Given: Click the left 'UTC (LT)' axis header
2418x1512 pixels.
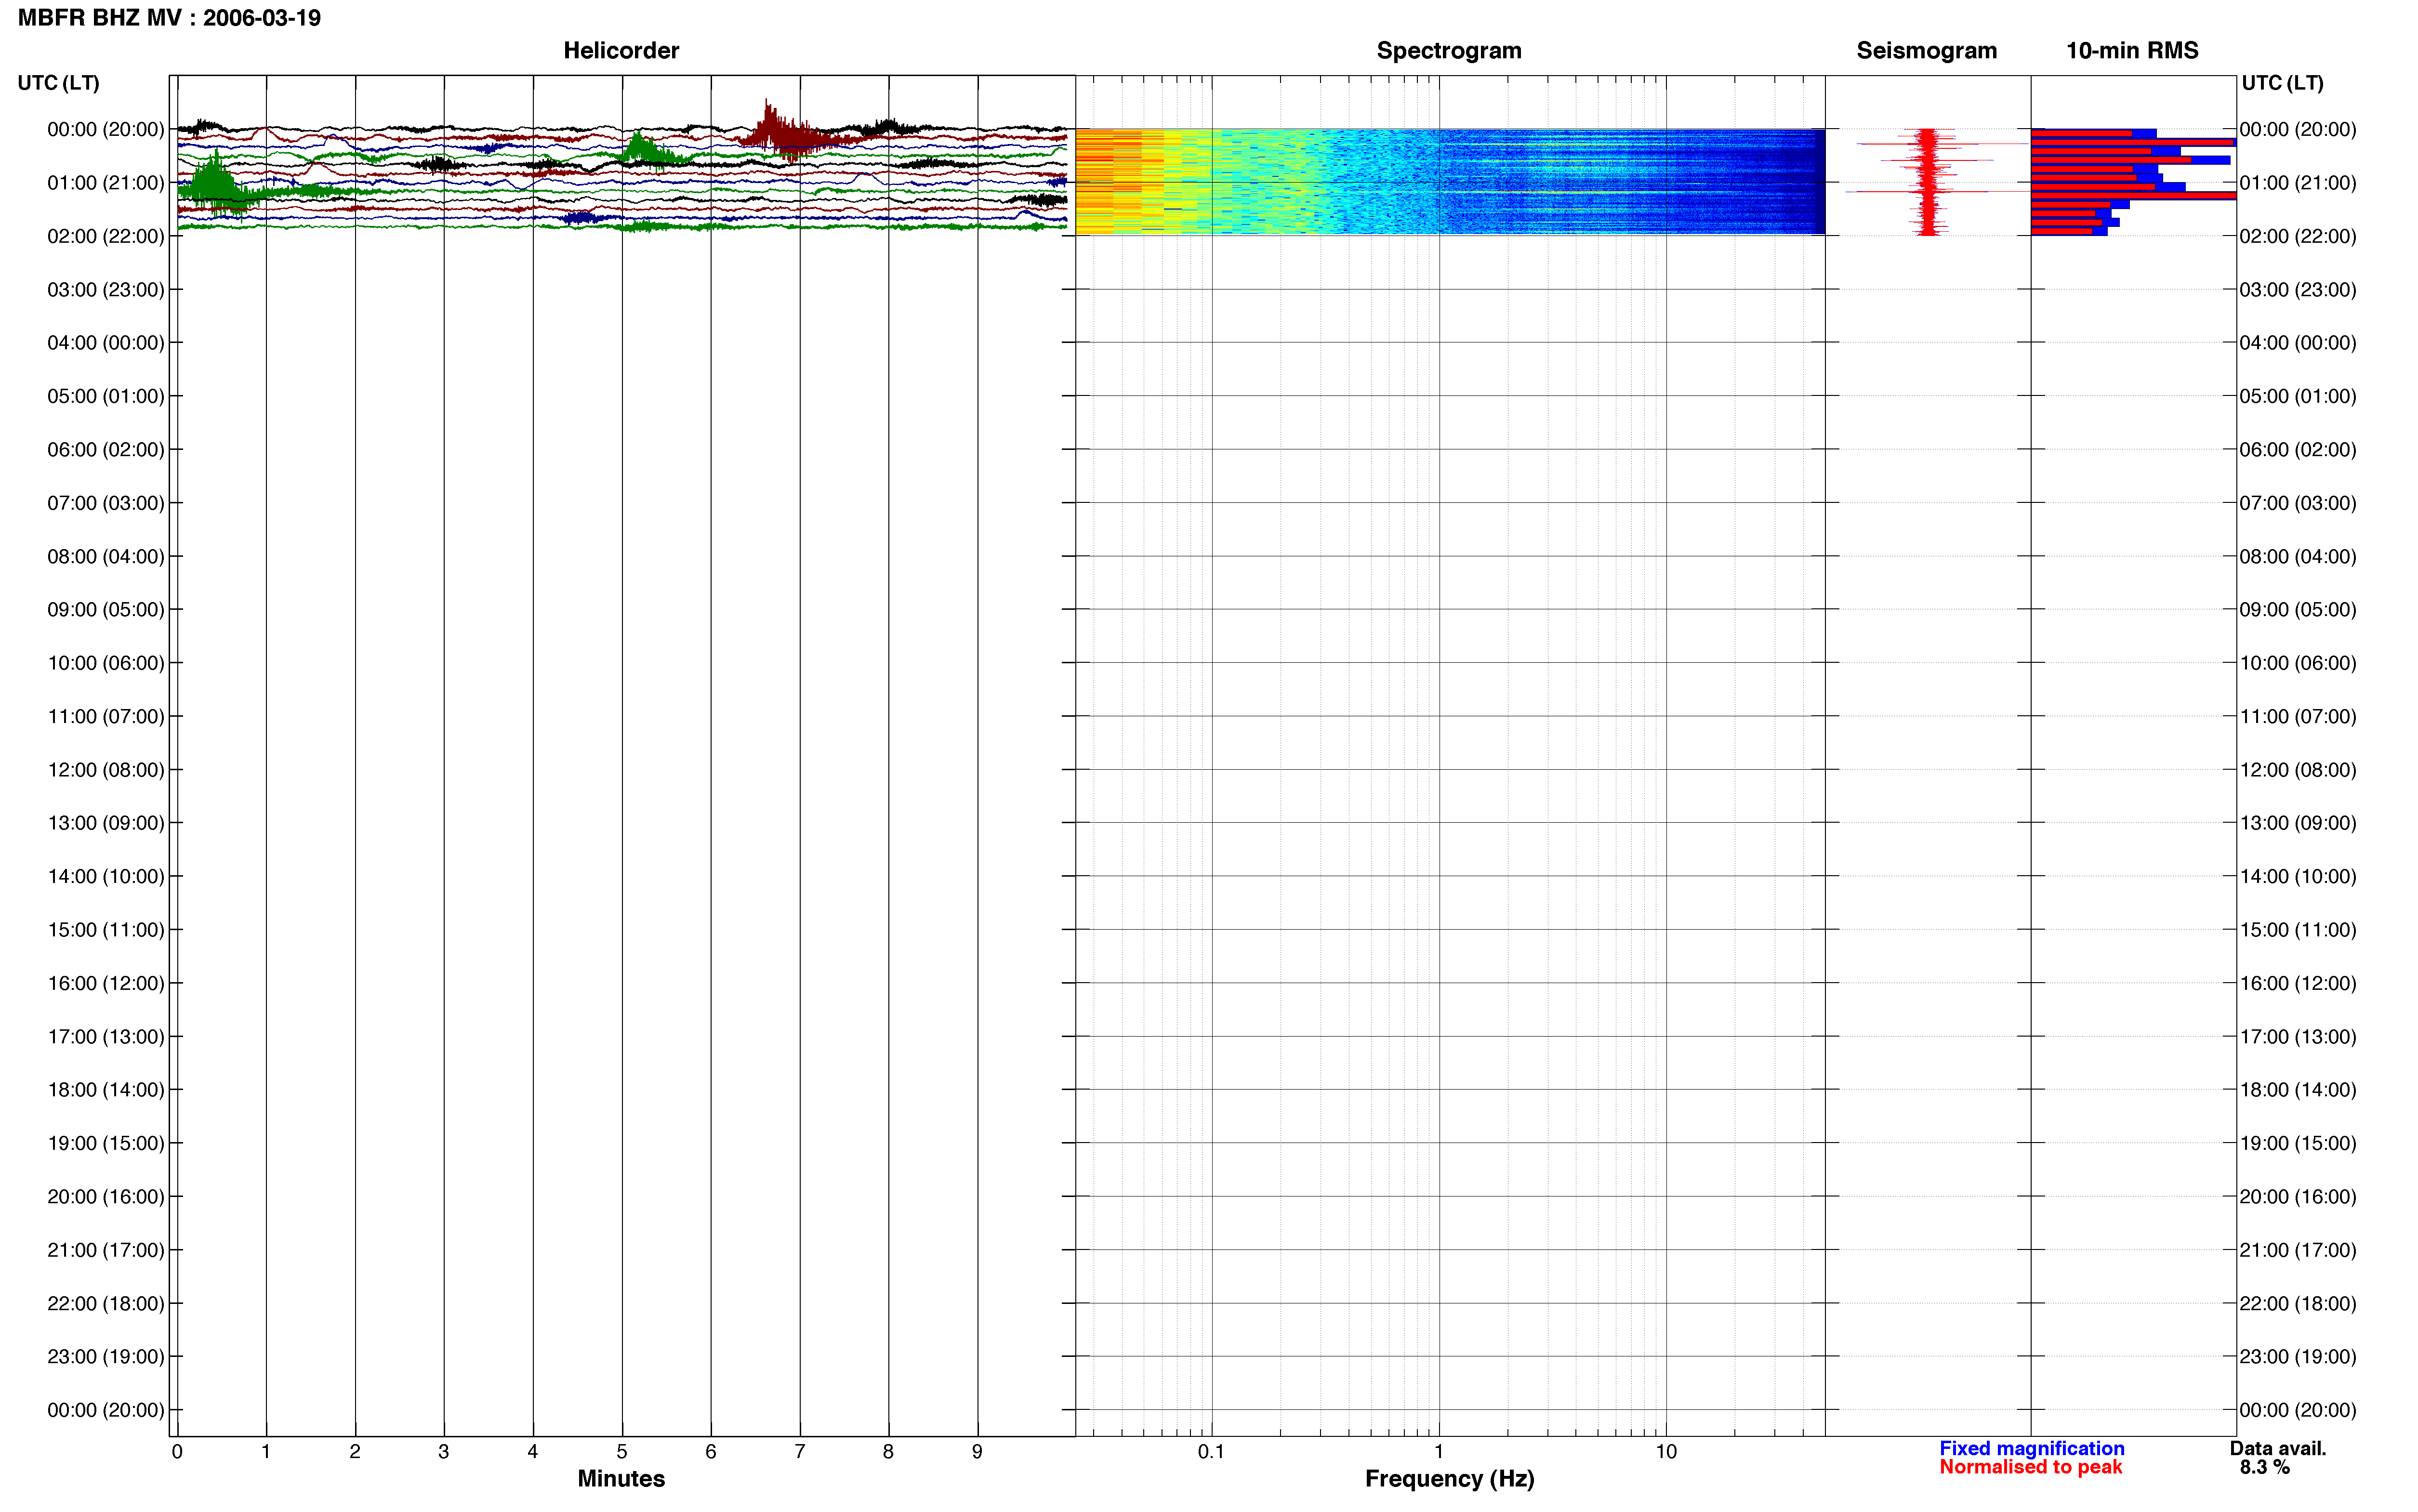Looking at the screenshot, I should [58, 83].
